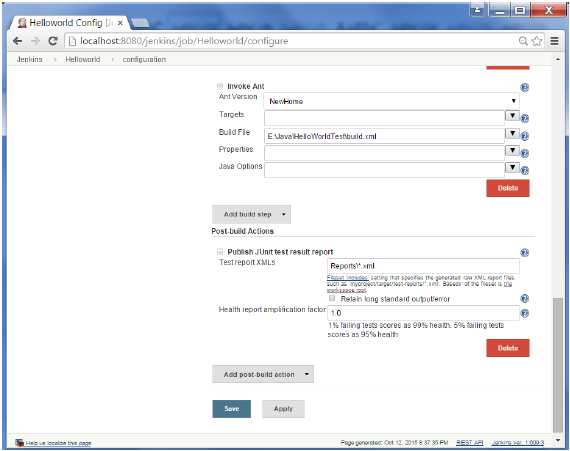This screenshot has width=570, height=451.
Task: Open help for Health report amplification factor
Action: point(524,313)
